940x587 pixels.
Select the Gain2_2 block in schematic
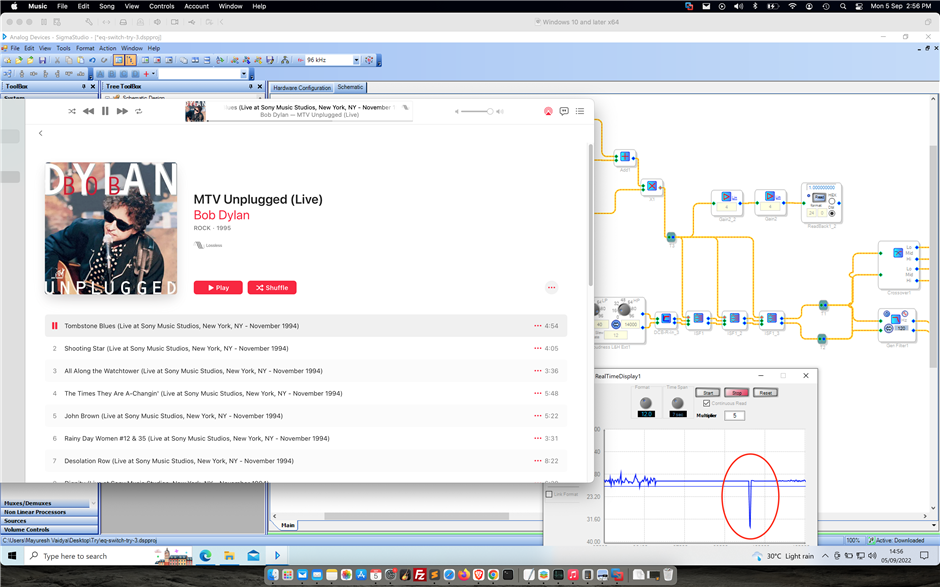[x=727, y=203]
